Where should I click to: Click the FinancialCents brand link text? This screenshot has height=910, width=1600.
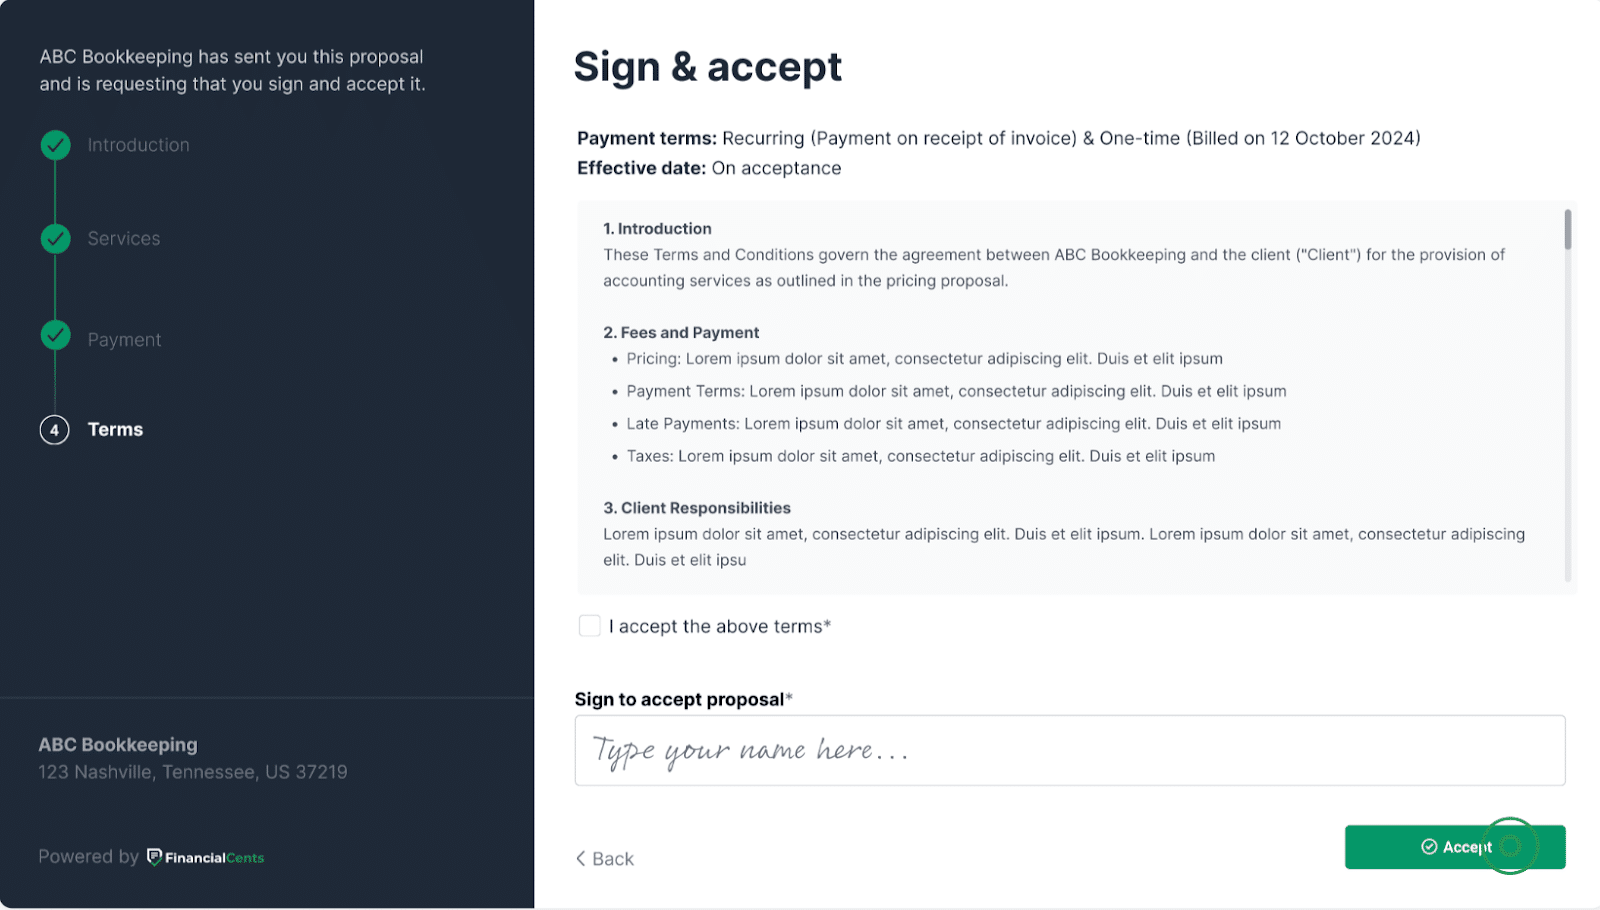[x=214, y=858]
